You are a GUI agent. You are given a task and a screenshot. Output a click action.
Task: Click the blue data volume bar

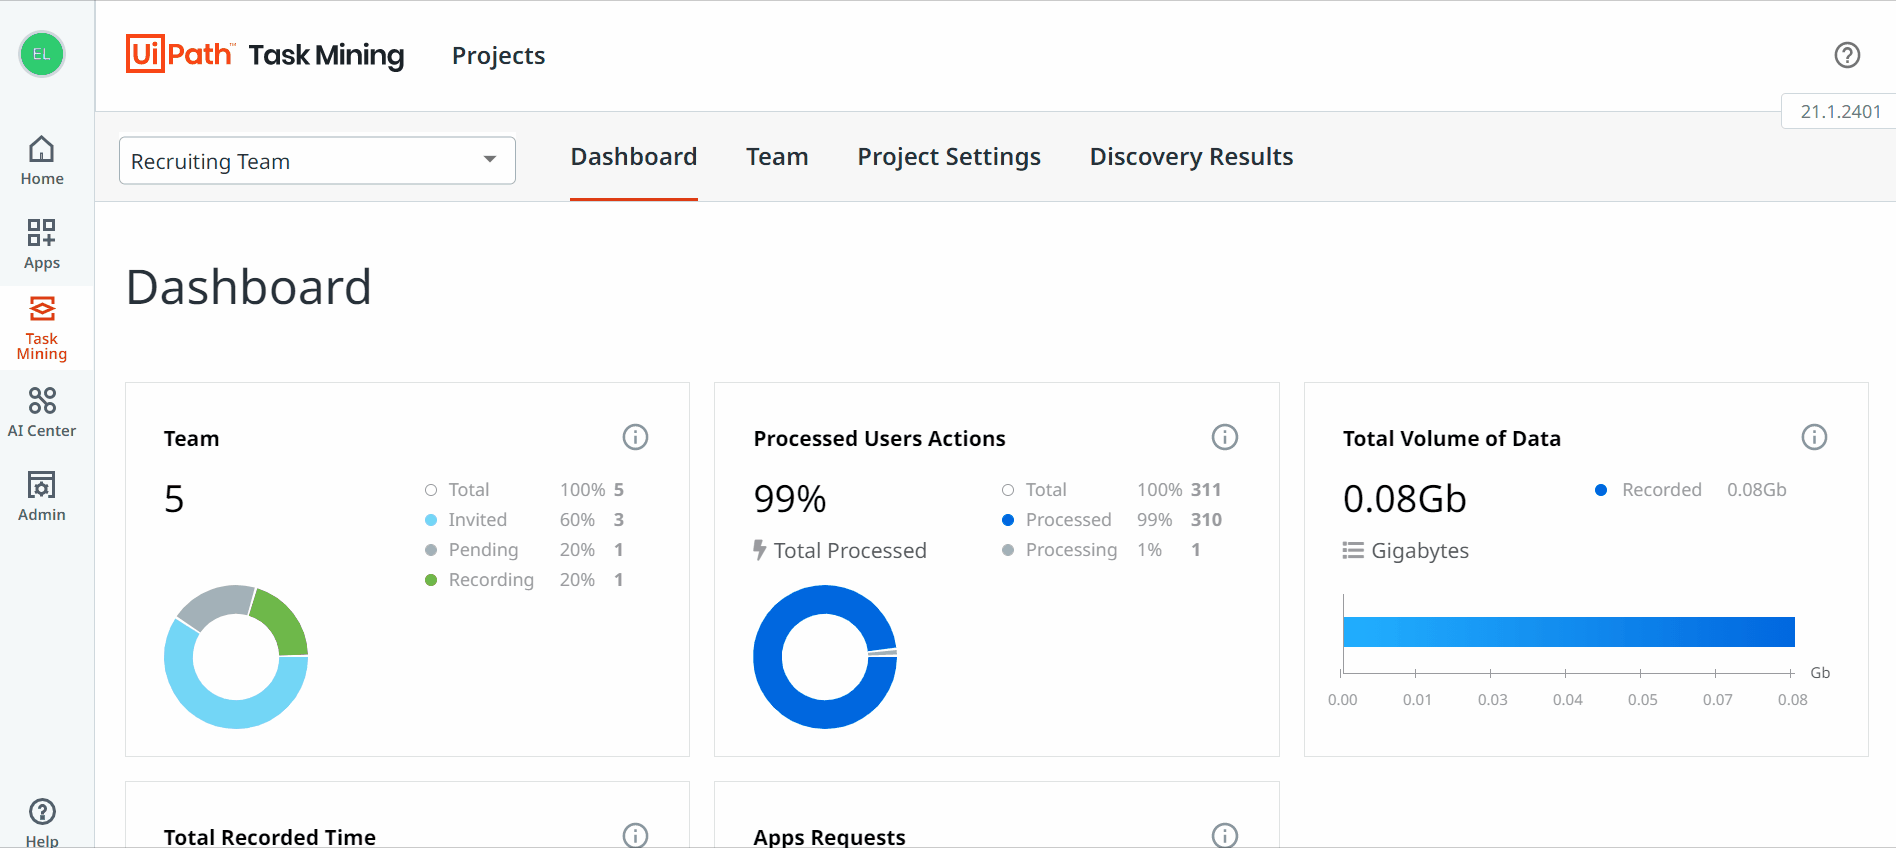click(x=1569, y=632)
